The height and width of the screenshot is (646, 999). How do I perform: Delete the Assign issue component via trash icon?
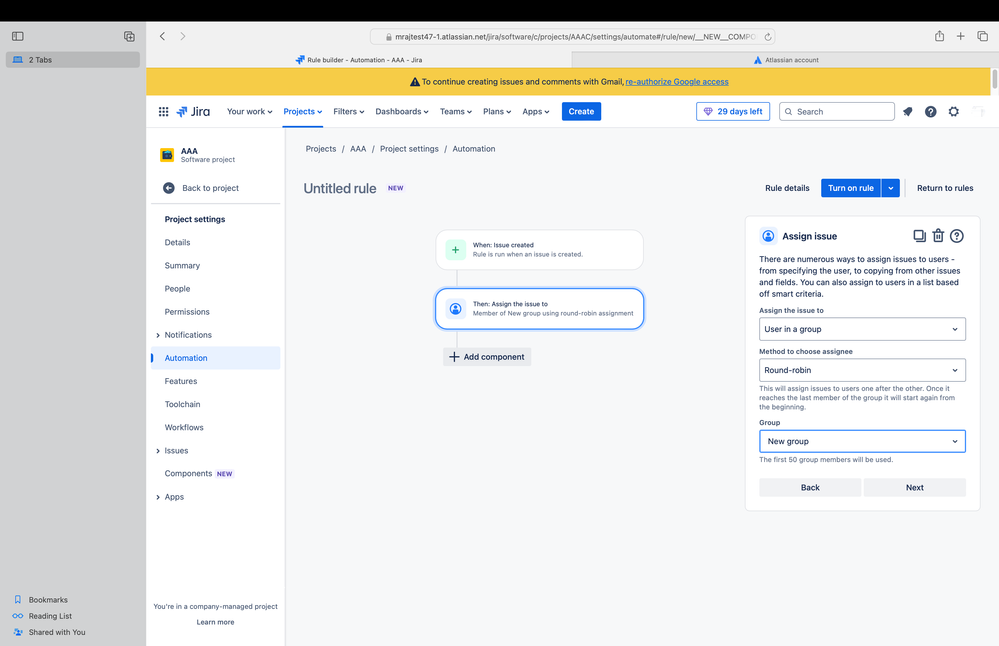[938, 236]
